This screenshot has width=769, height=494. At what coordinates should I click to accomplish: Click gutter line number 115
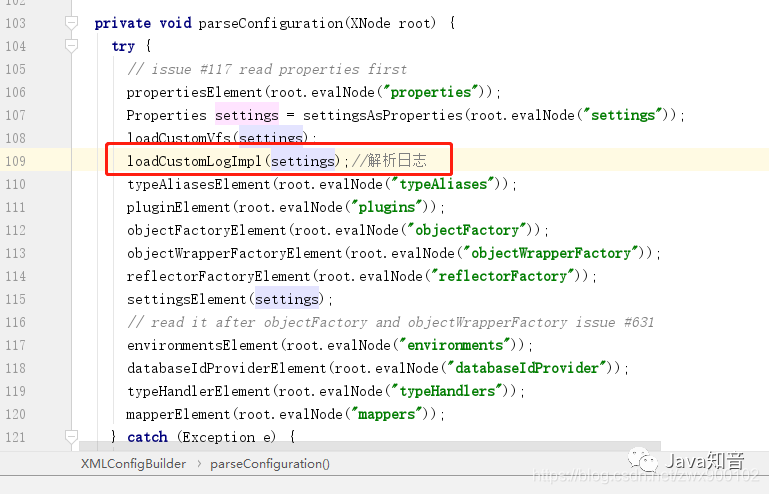point(15,299)
